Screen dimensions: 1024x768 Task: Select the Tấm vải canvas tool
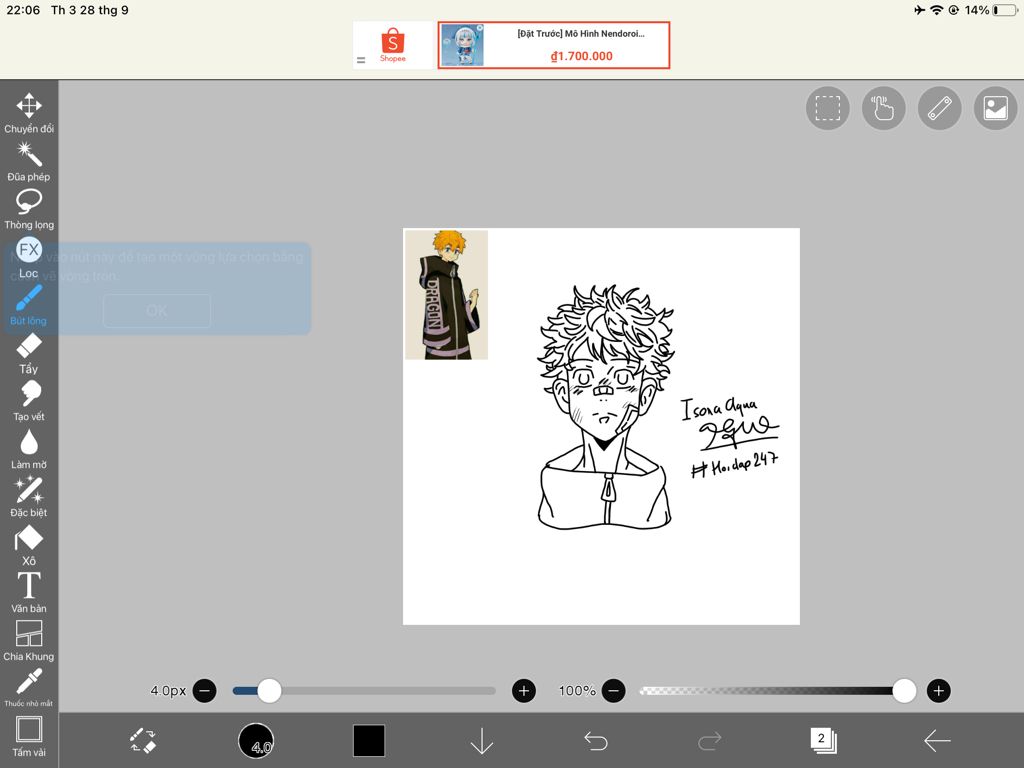coord(29,737)
